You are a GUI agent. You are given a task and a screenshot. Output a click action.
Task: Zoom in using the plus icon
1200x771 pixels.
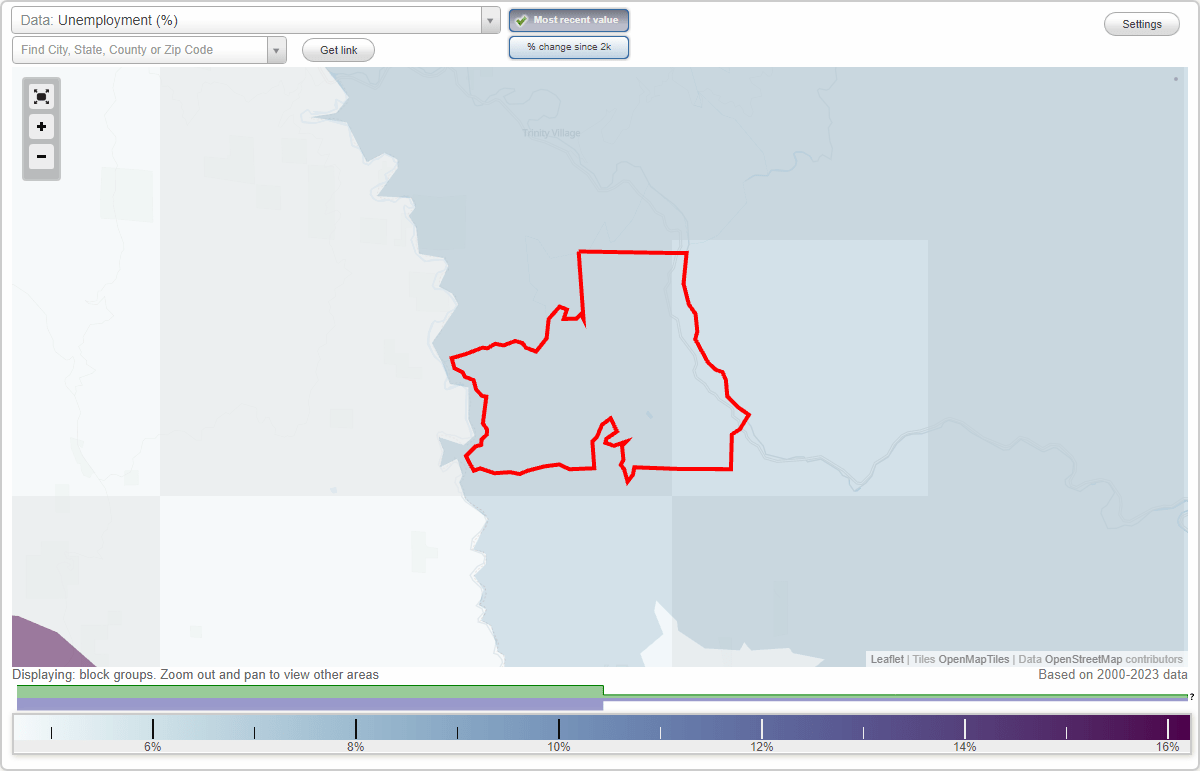[41, 127]
